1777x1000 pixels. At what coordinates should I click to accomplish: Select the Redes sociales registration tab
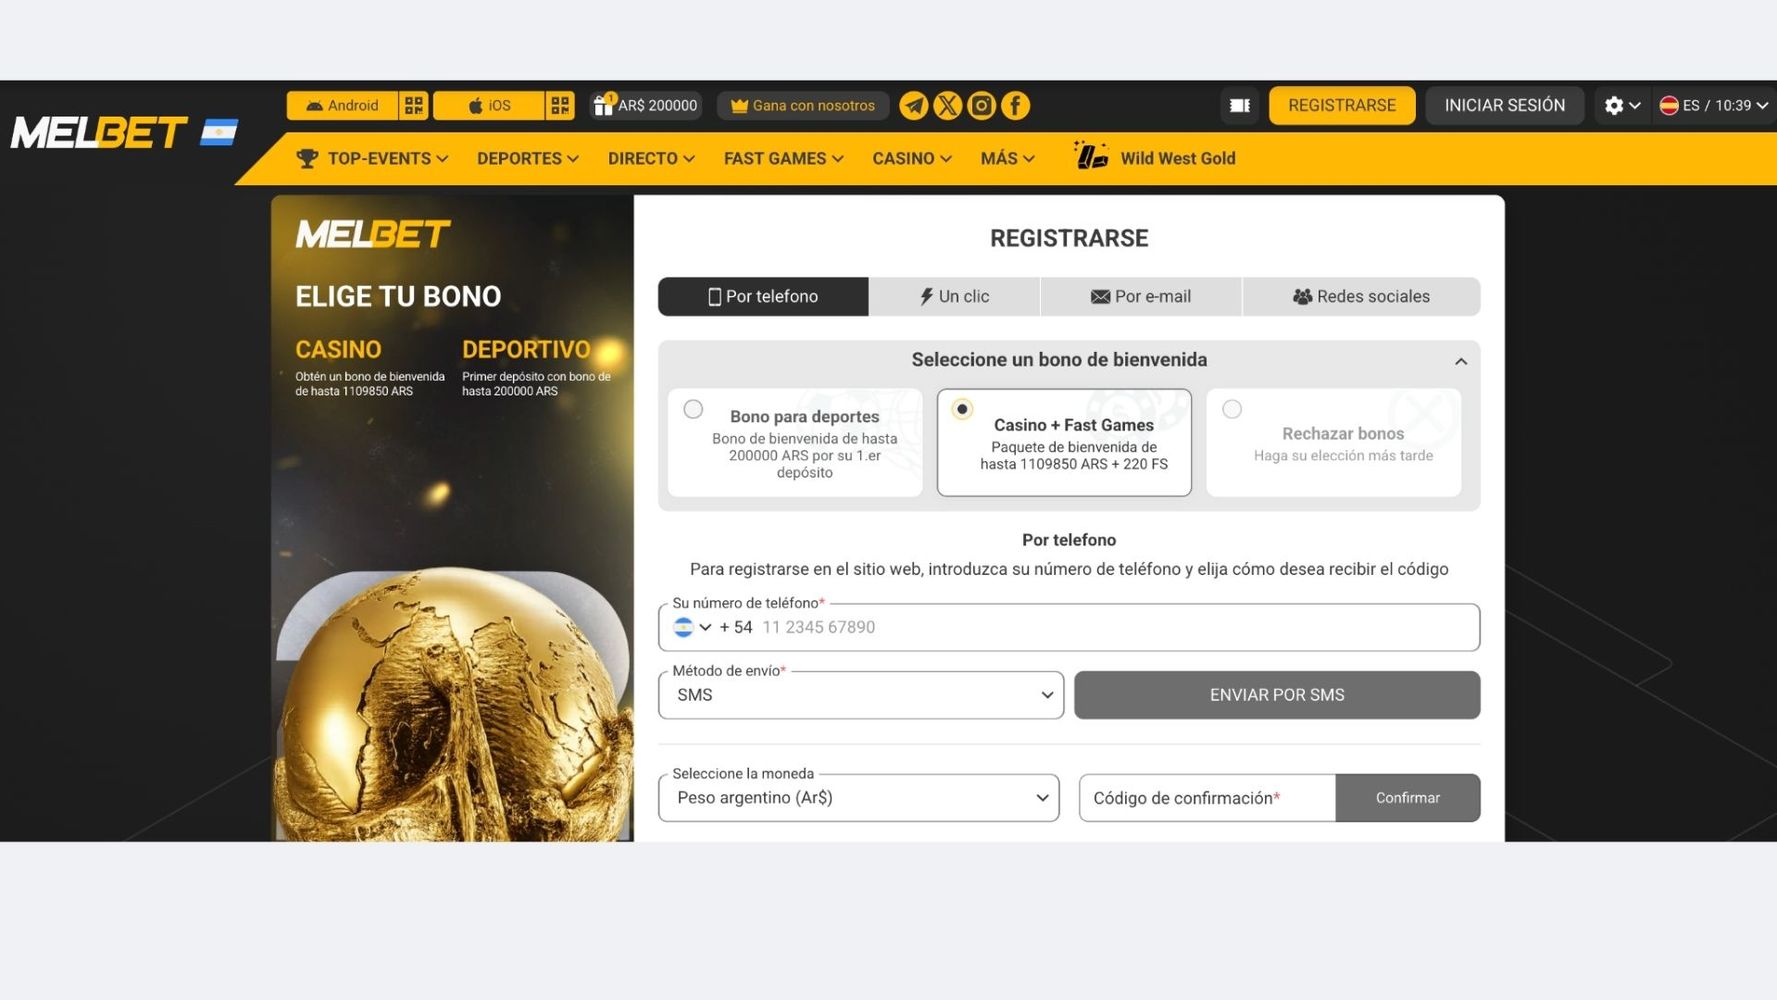[1361, 296]
